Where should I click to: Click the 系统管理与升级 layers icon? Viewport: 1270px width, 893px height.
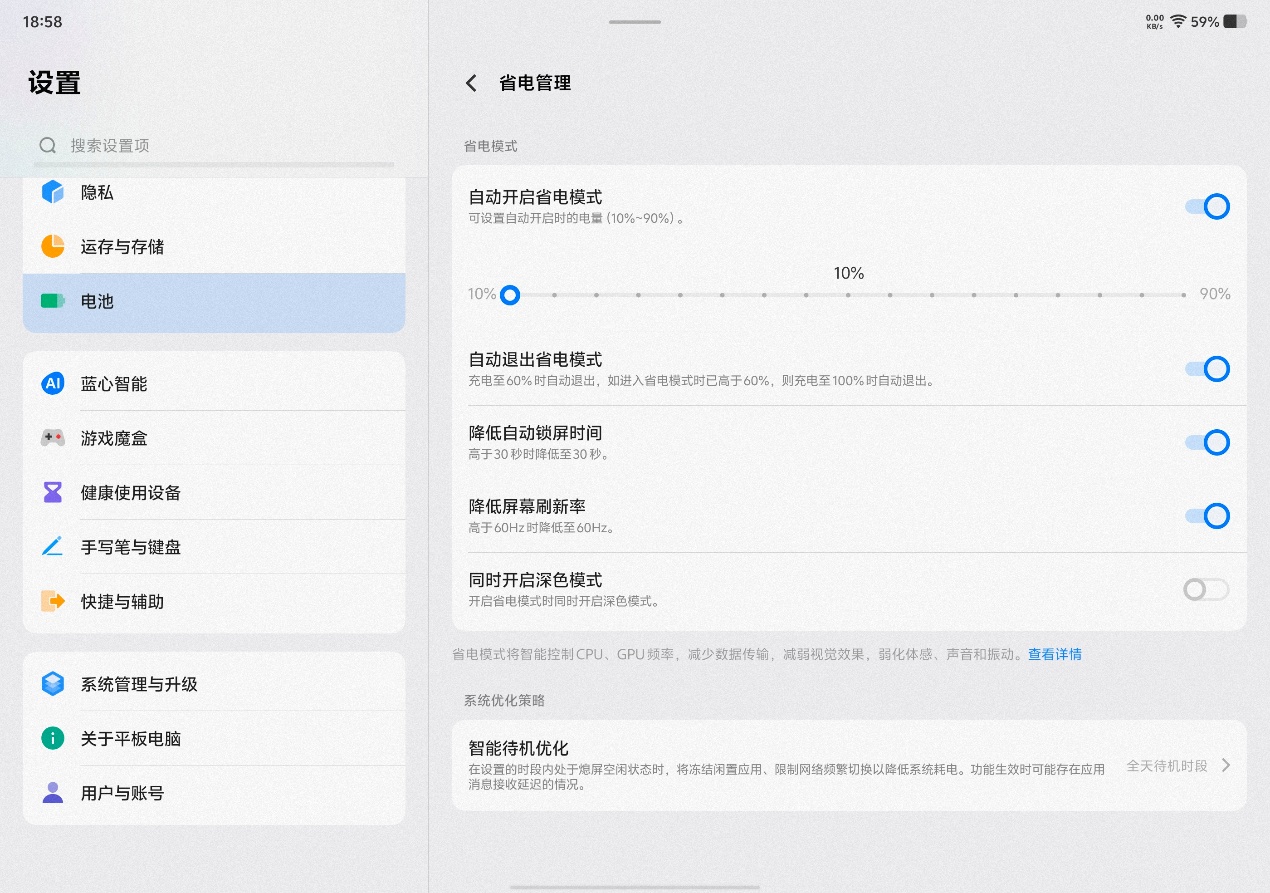(52, 684)
